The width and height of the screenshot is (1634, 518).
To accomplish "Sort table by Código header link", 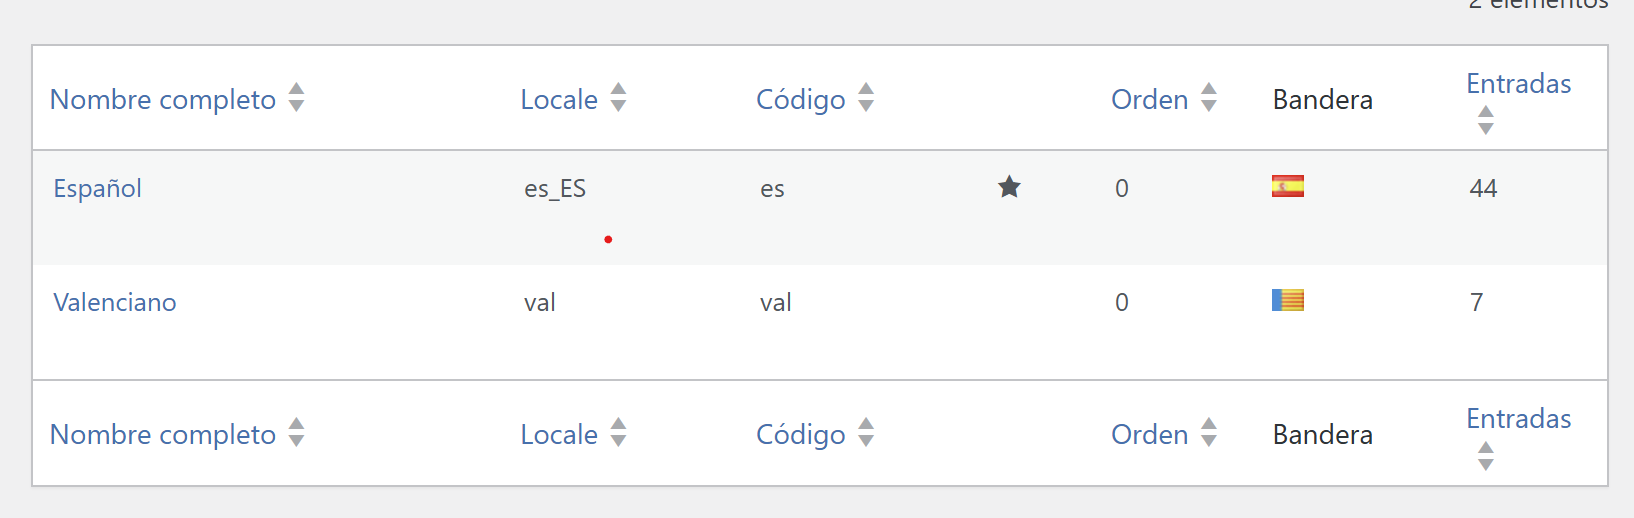I will [x=800, y=100].
